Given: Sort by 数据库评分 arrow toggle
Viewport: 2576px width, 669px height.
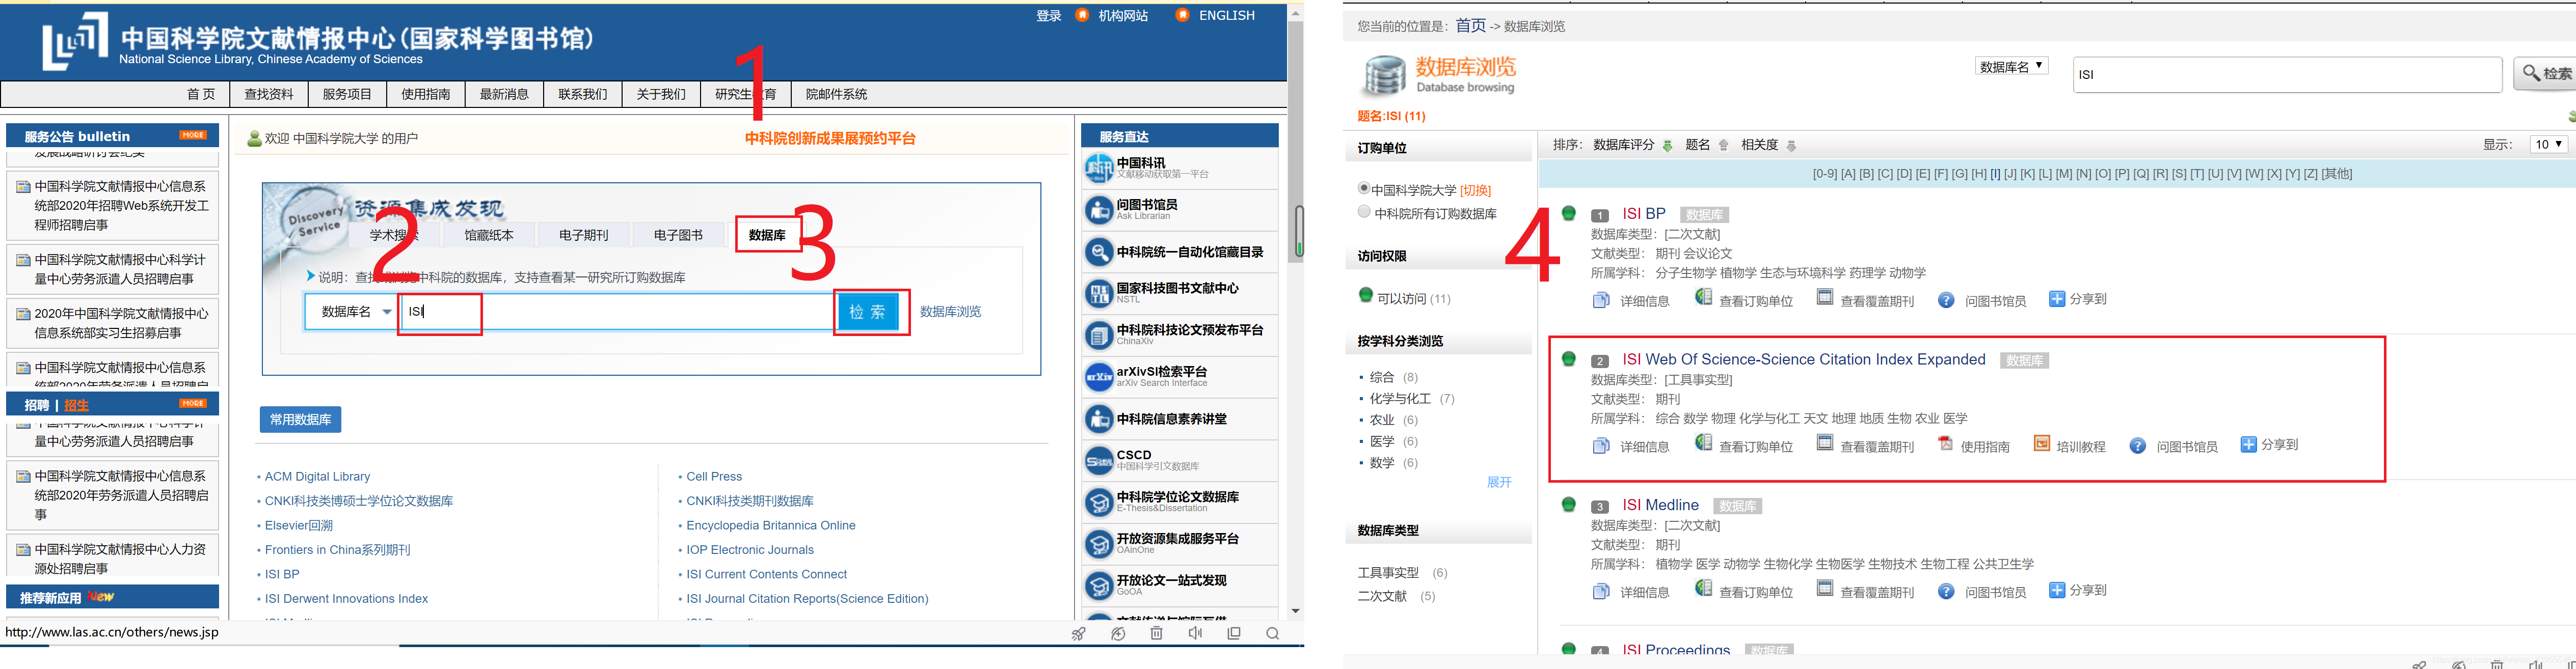Looking at the screenshot, I should (1667, 146).
